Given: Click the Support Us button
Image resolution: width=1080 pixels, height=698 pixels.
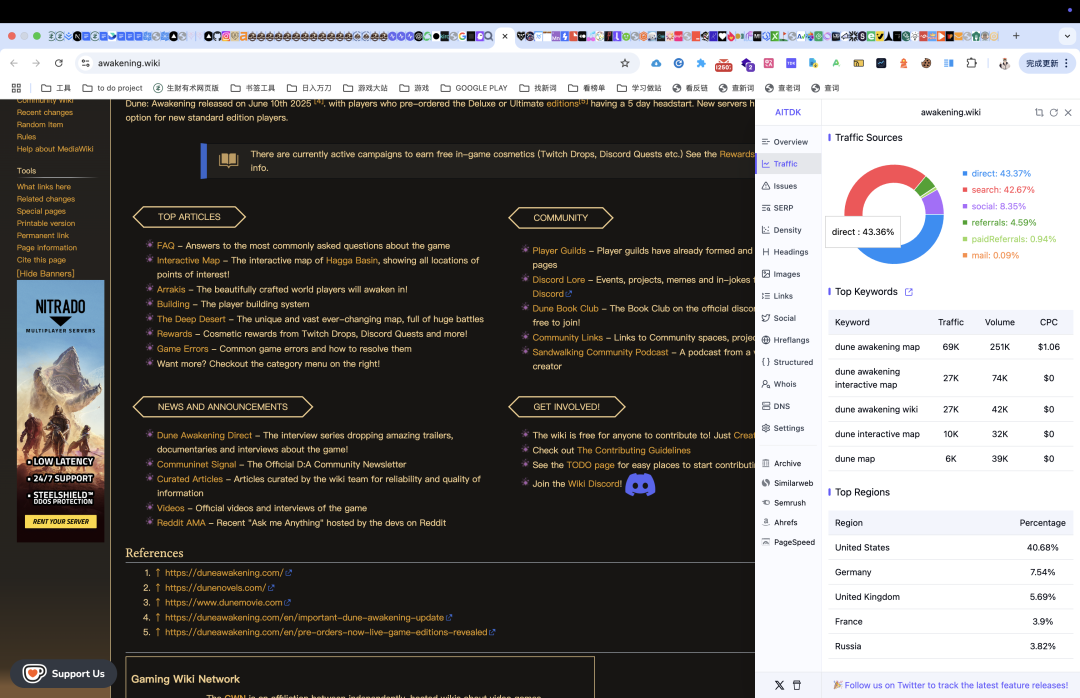Looking at the screenshot, I should pyautogui.click(x=63, y=674).
